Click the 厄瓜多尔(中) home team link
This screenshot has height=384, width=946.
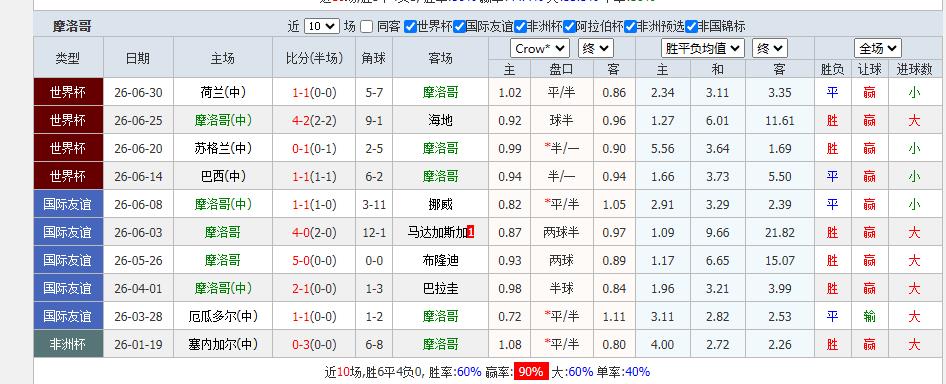click(223, 316)
